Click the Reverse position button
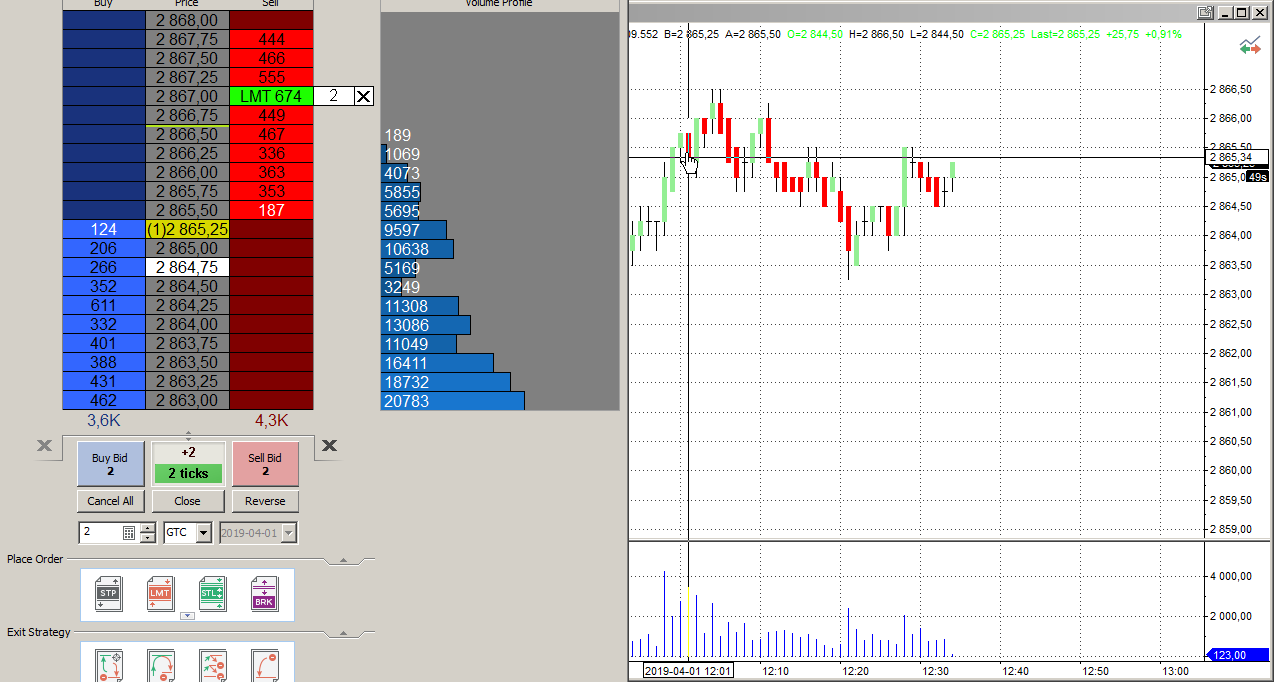The image size is (1274, 682). click(265, 501)
